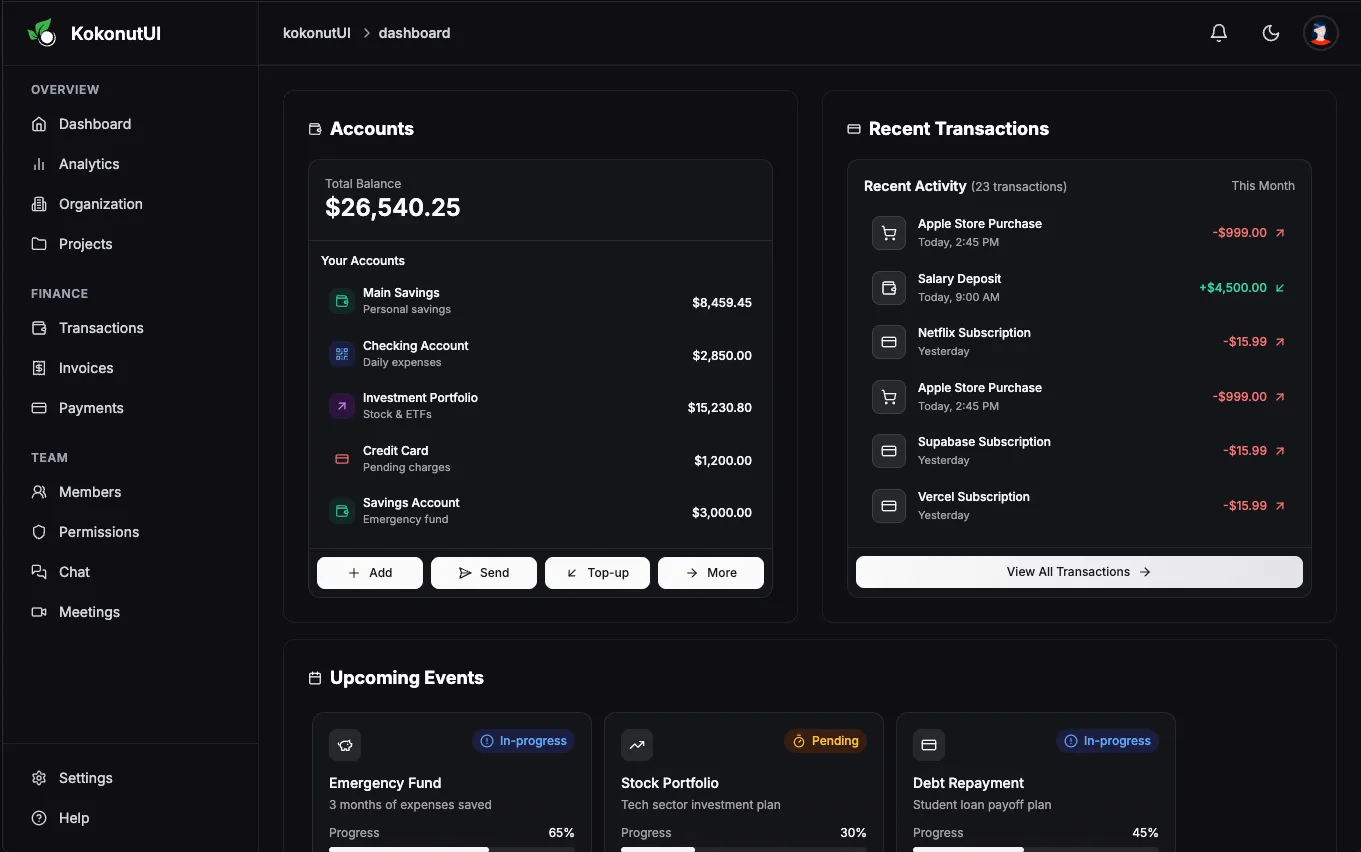This screenshot has width=1361, height=852.
Task: Open Analytics in the sidebar
Action: [89, 164]
